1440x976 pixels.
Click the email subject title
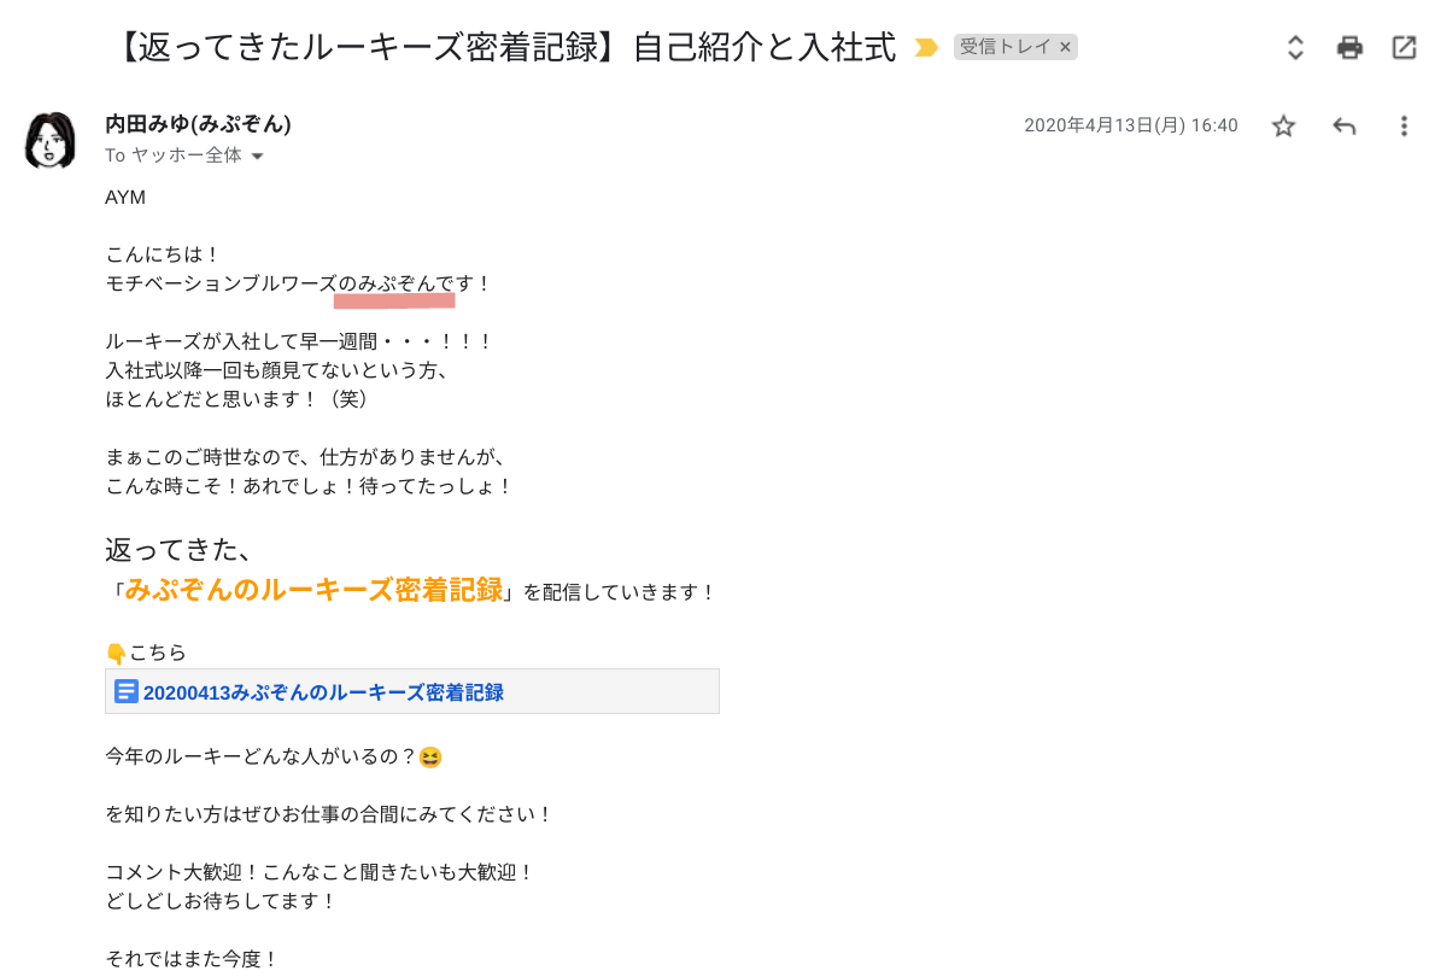click(507, 47)
